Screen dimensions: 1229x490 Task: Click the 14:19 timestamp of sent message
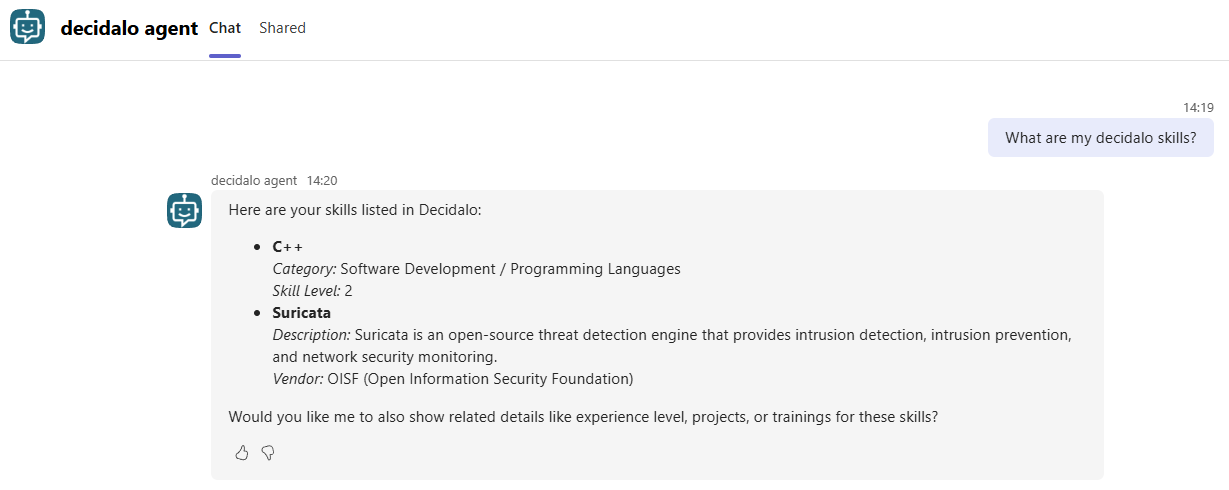click(1198, 107)
